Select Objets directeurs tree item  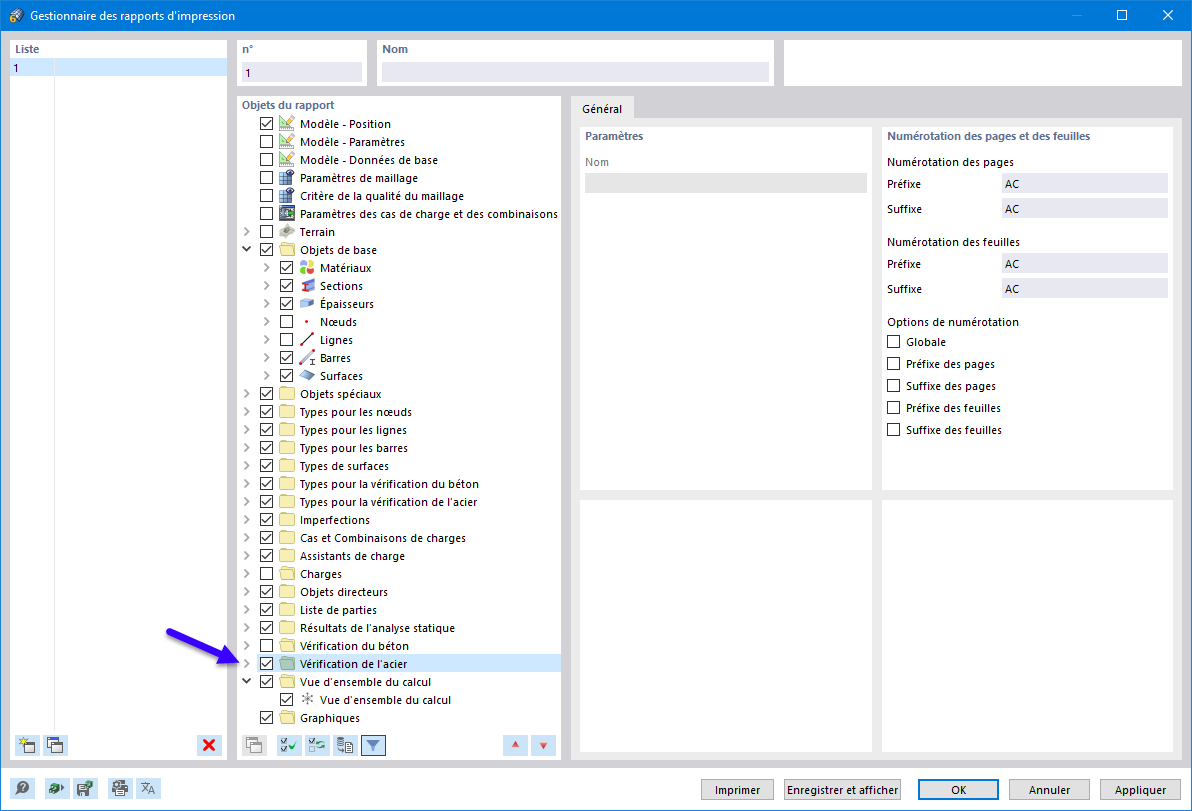pyautogui.click(x=344, y=591)
